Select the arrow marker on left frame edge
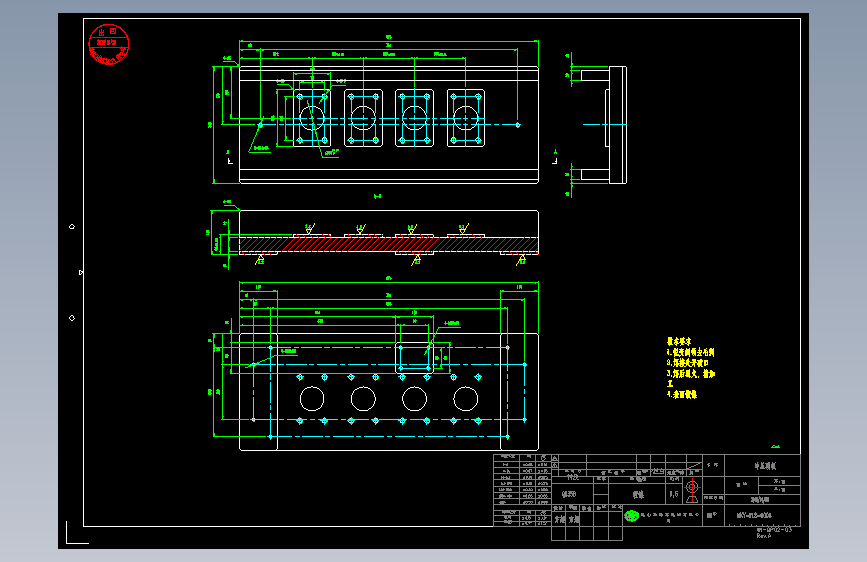Screen dimensions: 867x562 click(x=81, y=272)
